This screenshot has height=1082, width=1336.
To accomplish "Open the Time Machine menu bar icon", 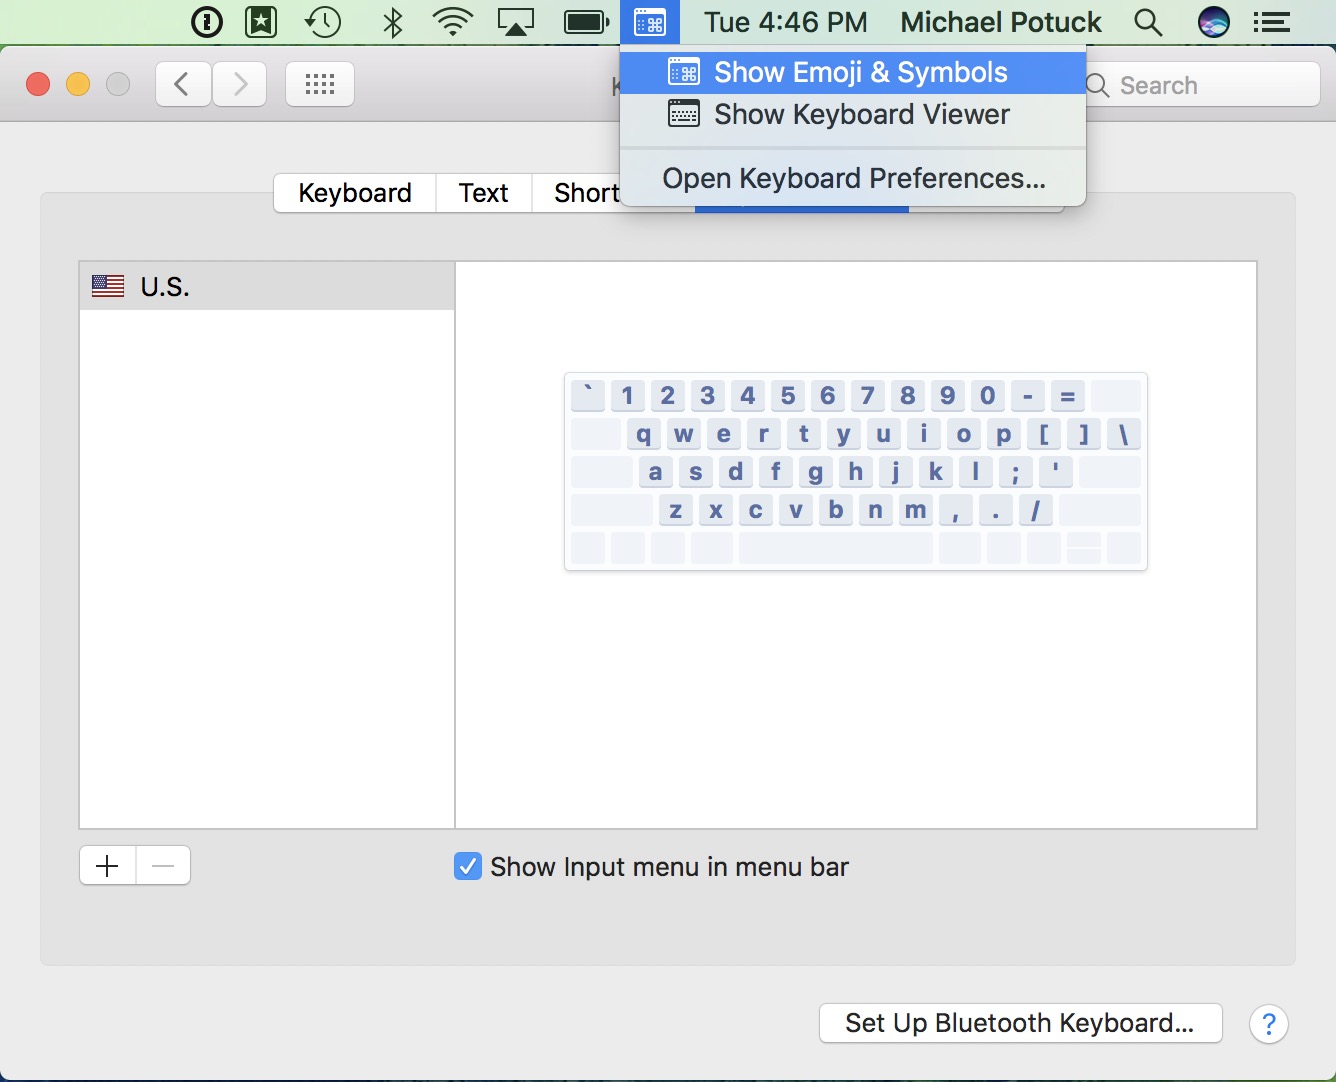I will click(x=322, y=21).
